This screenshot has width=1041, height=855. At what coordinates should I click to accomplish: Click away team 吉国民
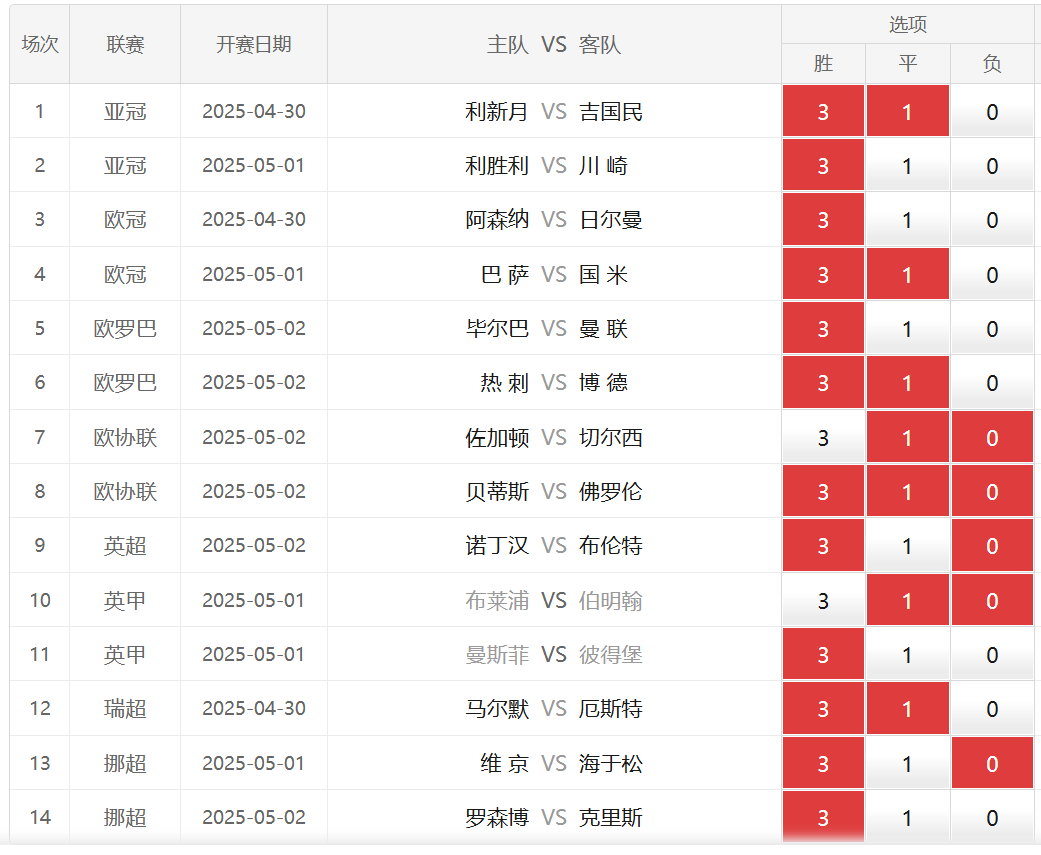(611, 111)
